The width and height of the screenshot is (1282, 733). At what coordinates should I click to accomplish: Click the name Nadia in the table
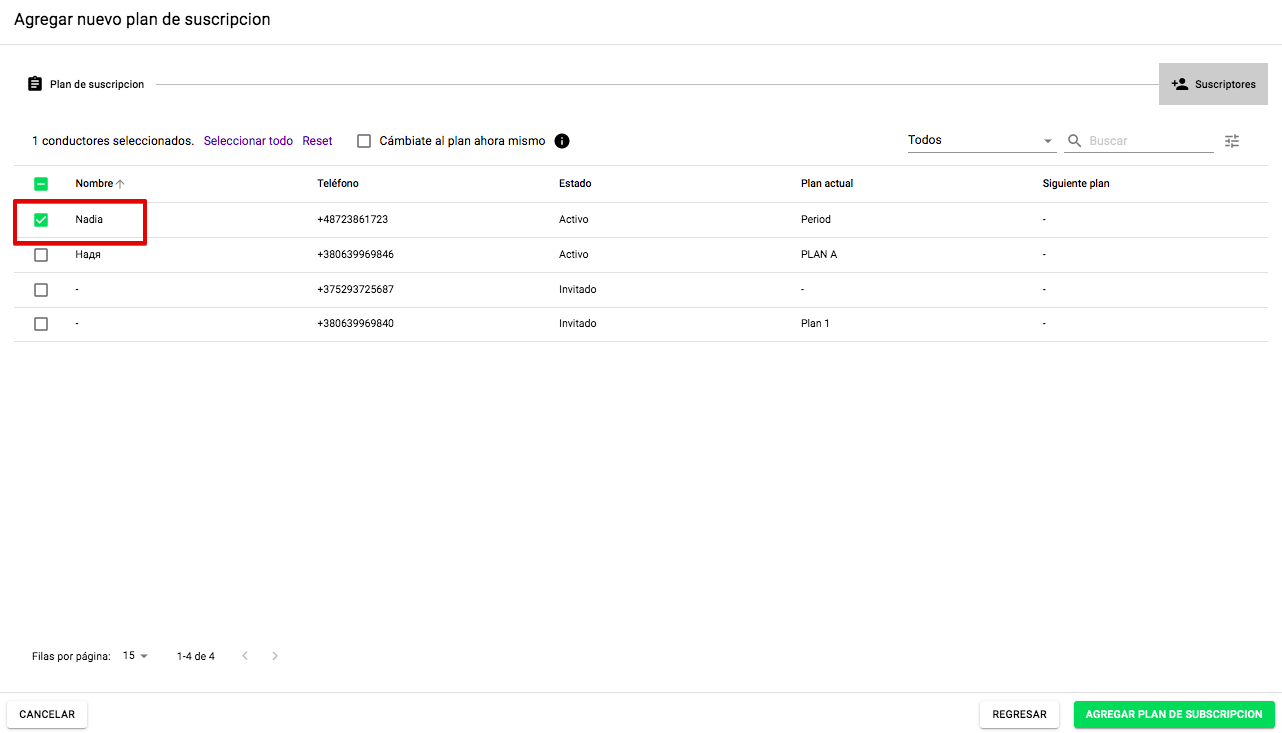(x=89, y=219)
